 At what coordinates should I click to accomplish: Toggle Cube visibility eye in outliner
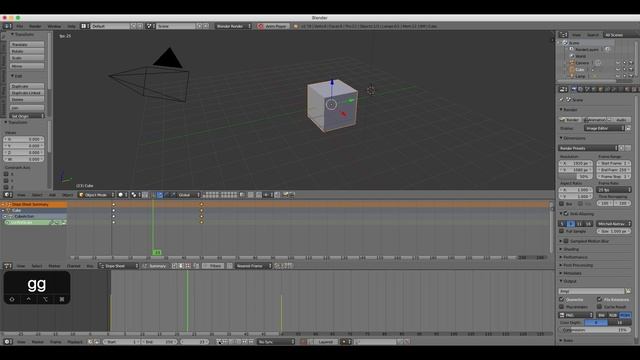[x=618, y=69]
